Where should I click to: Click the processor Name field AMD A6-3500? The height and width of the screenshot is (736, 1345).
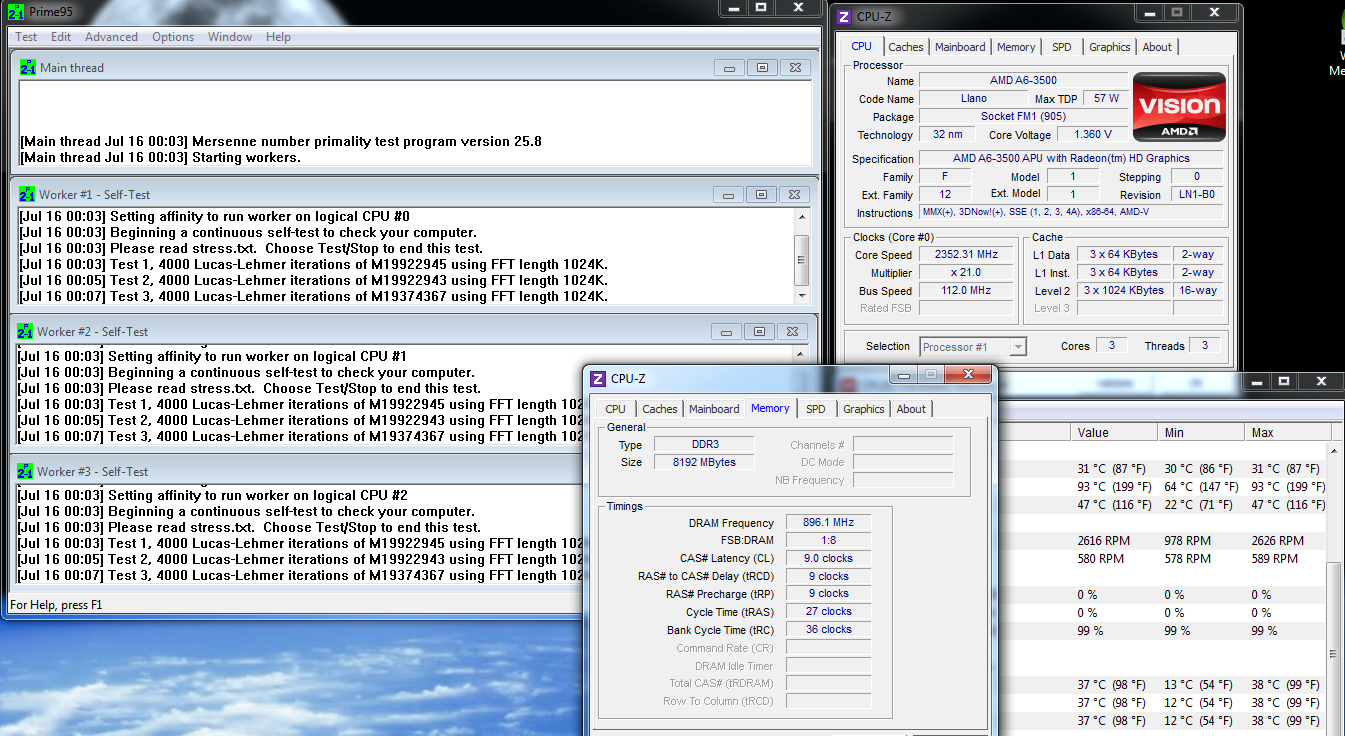(x=1023, y=80)
